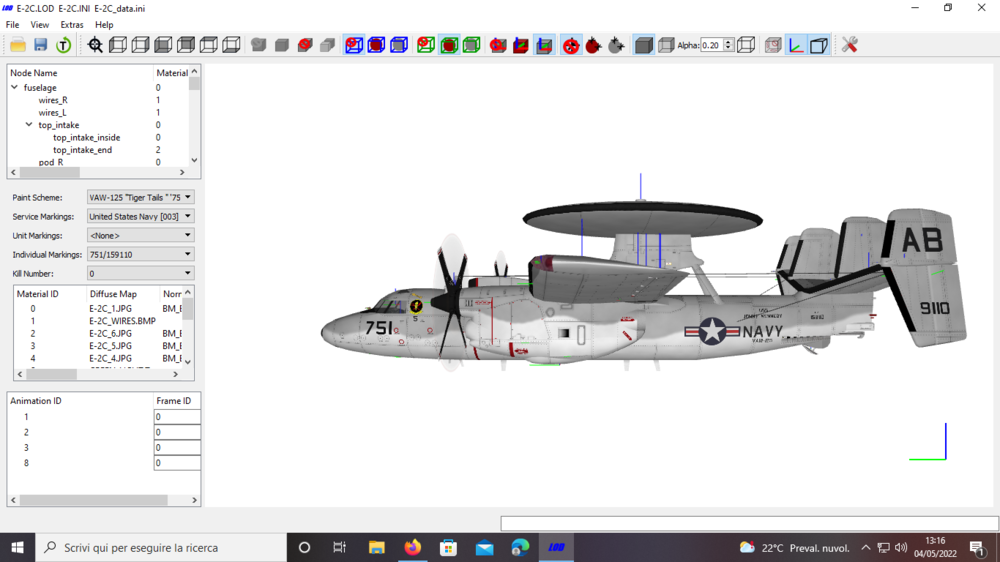The image size is (1000, 562).
Task: Open the Individual Markings dropdown
Action: [x=140, y=255]
